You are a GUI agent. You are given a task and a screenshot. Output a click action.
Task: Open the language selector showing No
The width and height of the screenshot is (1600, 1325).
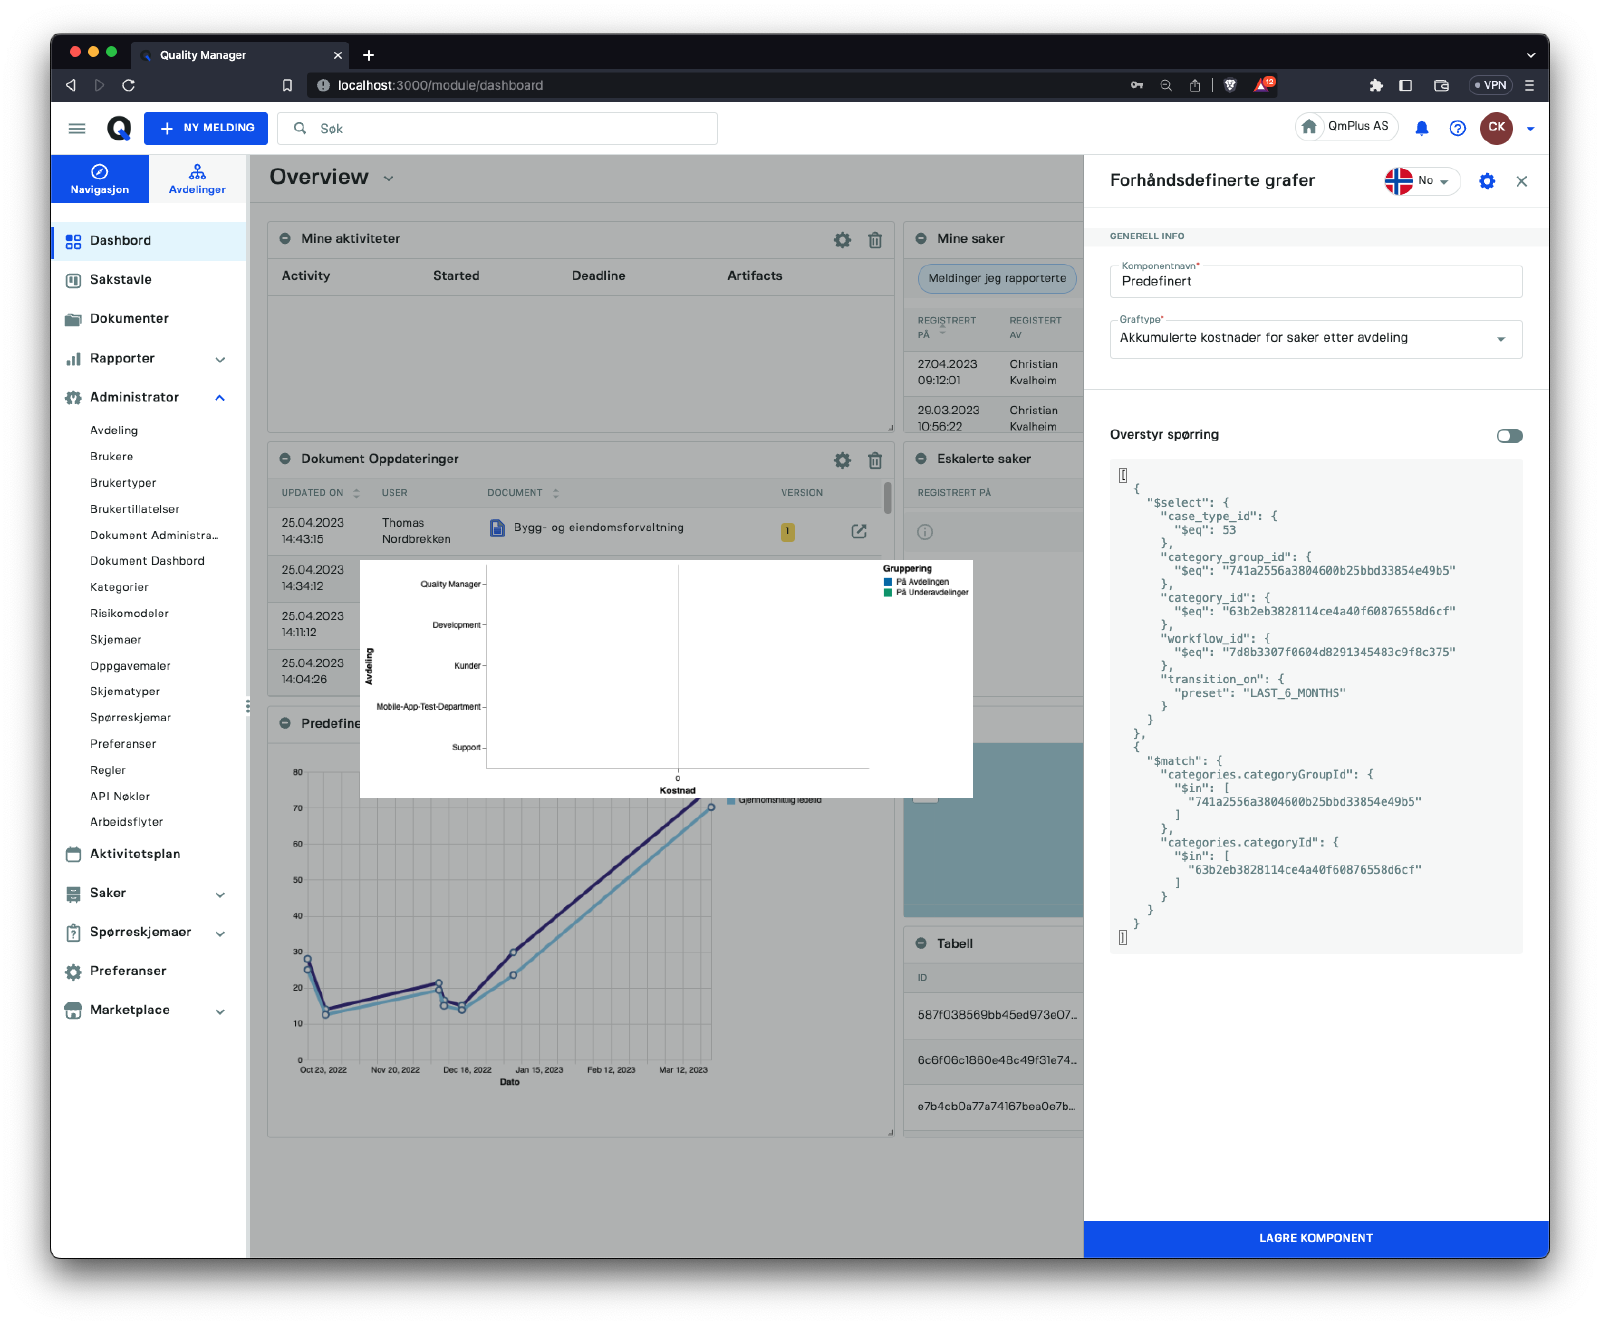pyautogui.click(x=1421, y=181)
